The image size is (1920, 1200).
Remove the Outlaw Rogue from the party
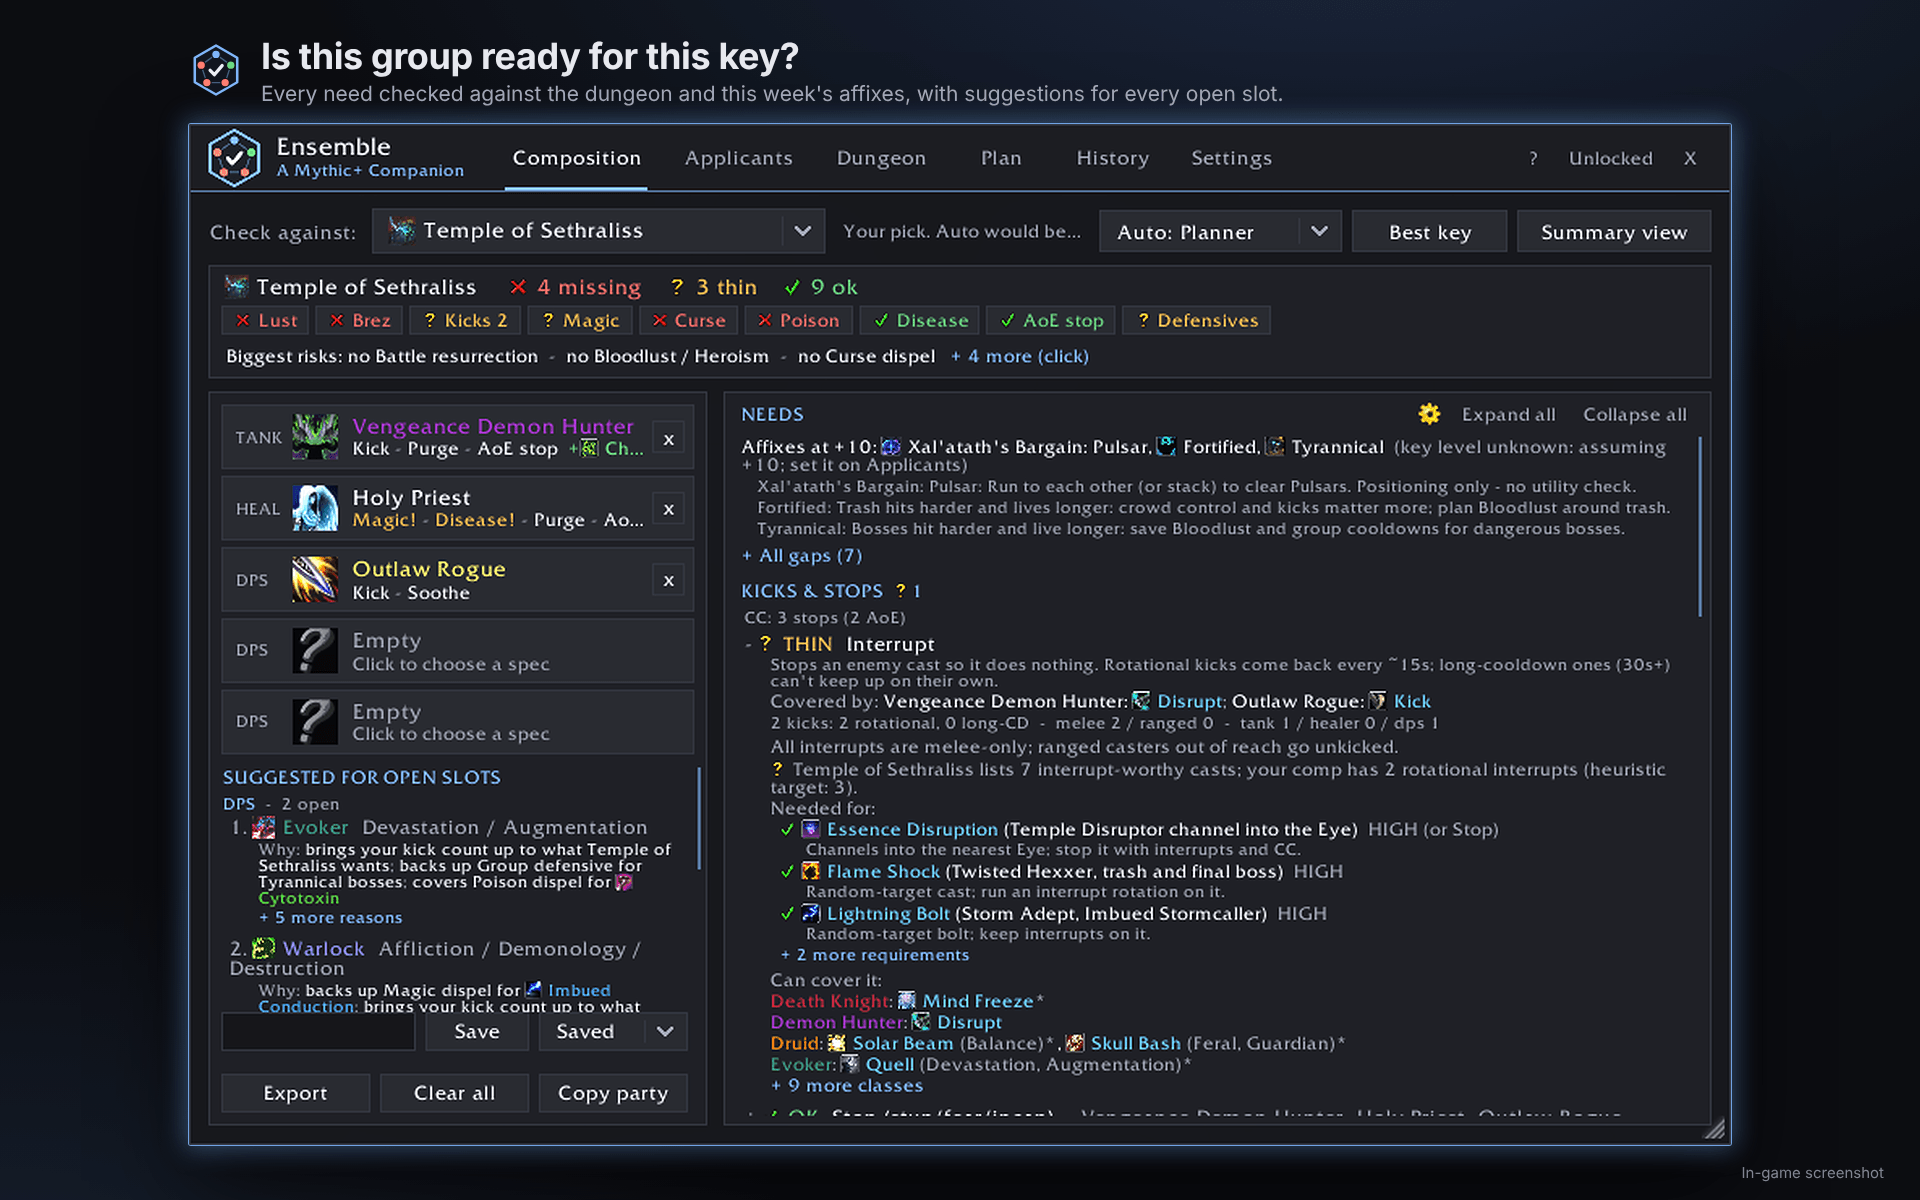(669, 580)
